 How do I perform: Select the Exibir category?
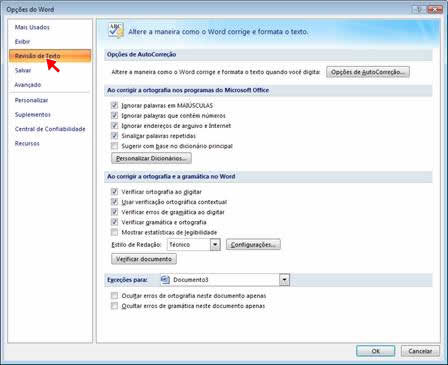[x=22, y=42]
